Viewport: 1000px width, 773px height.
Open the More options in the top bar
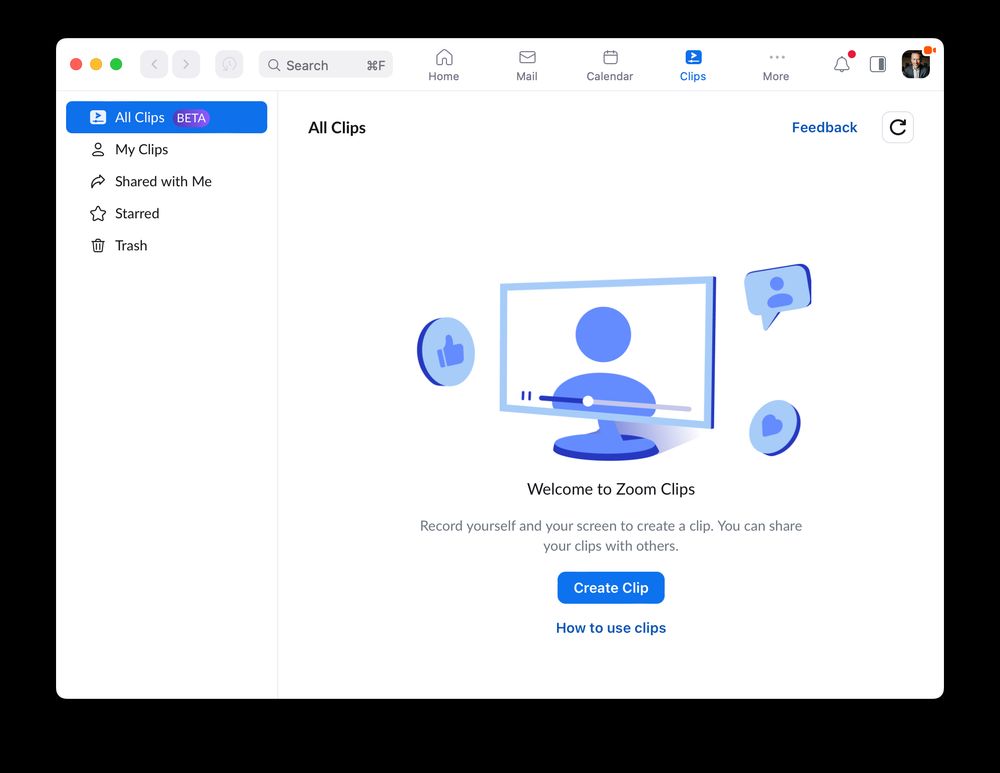776,64
